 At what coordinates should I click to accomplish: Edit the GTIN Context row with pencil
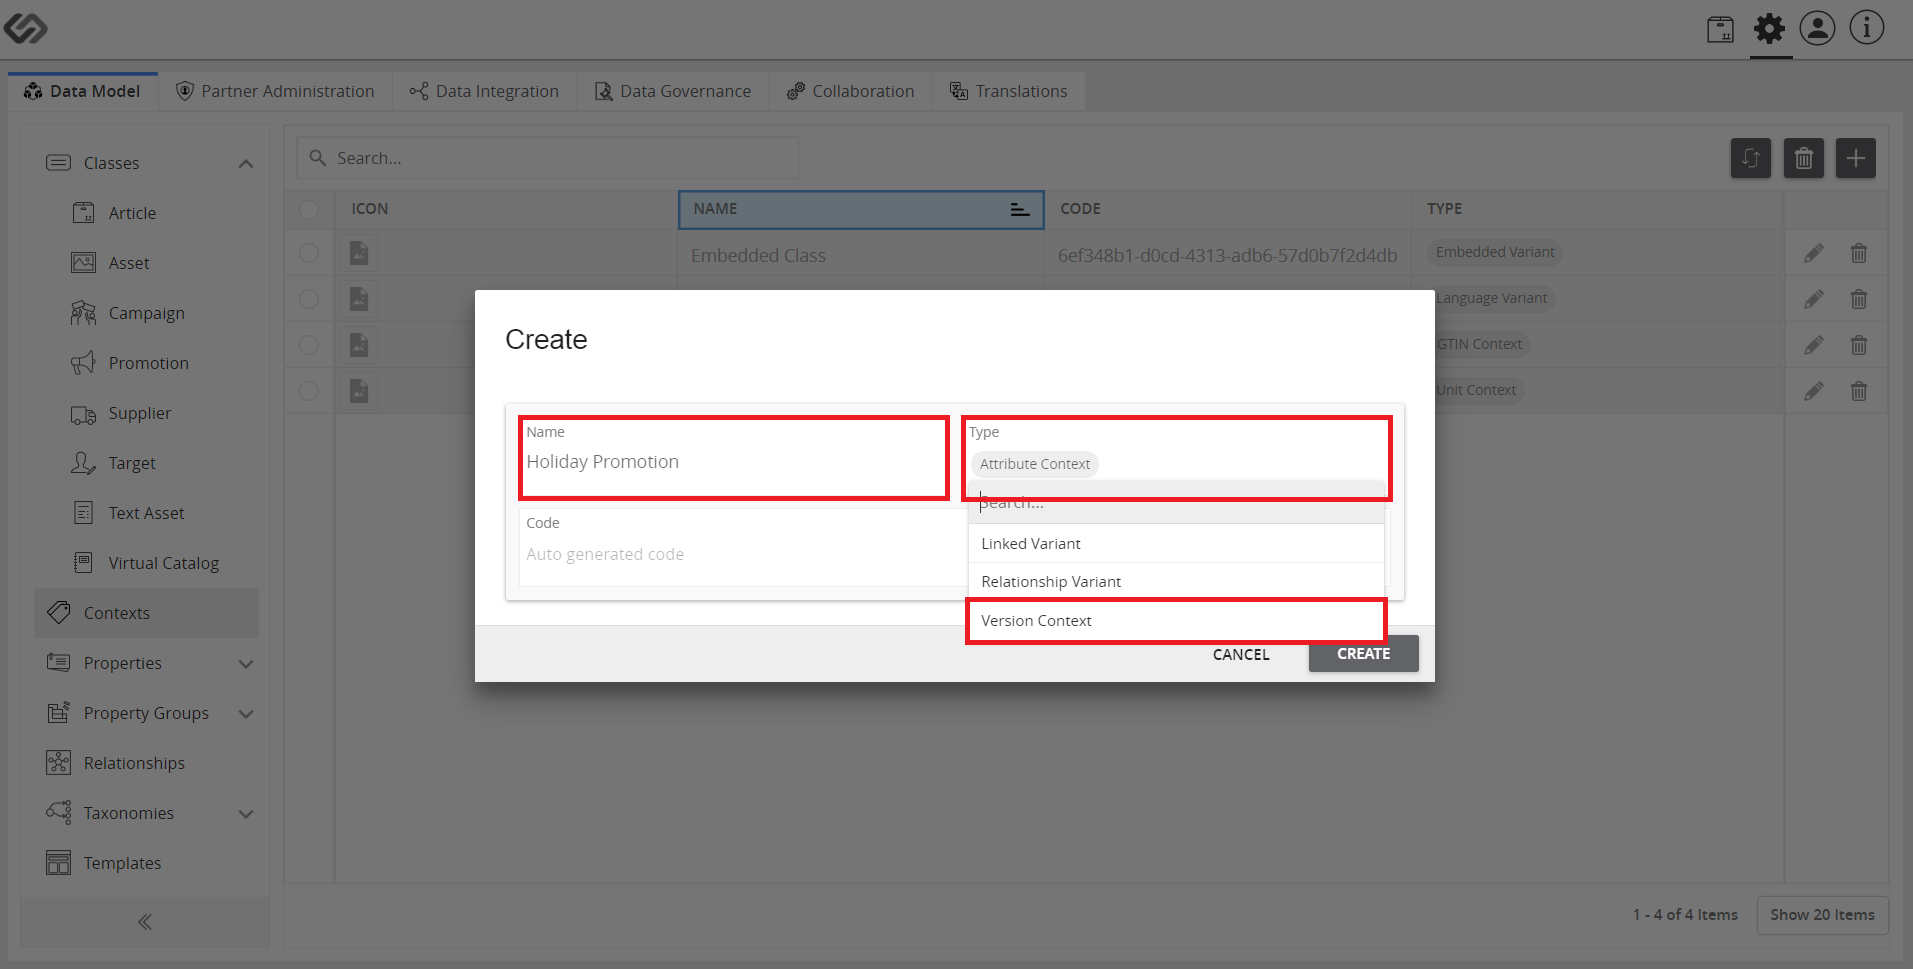(1813, 345)
